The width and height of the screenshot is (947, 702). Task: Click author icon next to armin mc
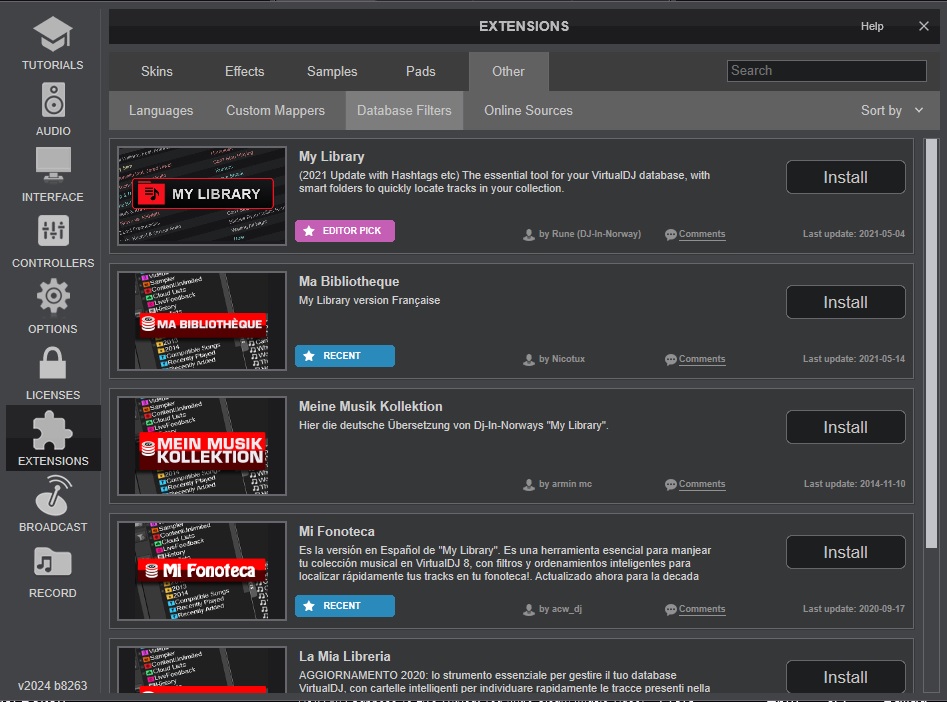click(528, 485)
